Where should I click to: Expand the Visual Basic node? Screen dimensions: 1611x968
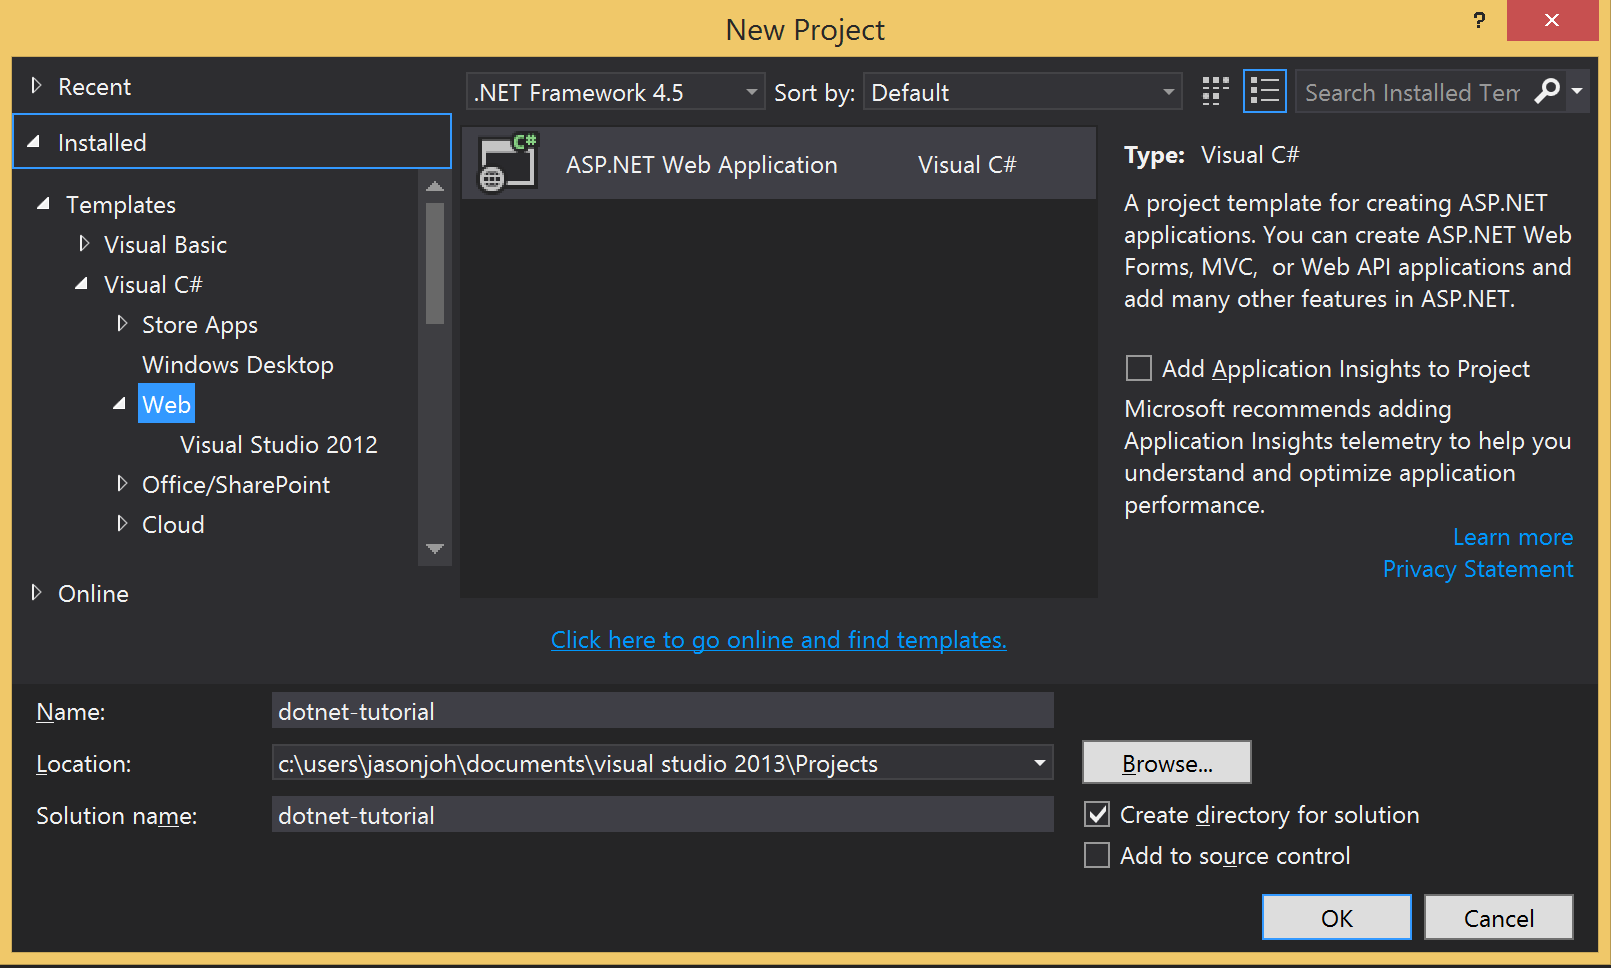tap(84, 243)
